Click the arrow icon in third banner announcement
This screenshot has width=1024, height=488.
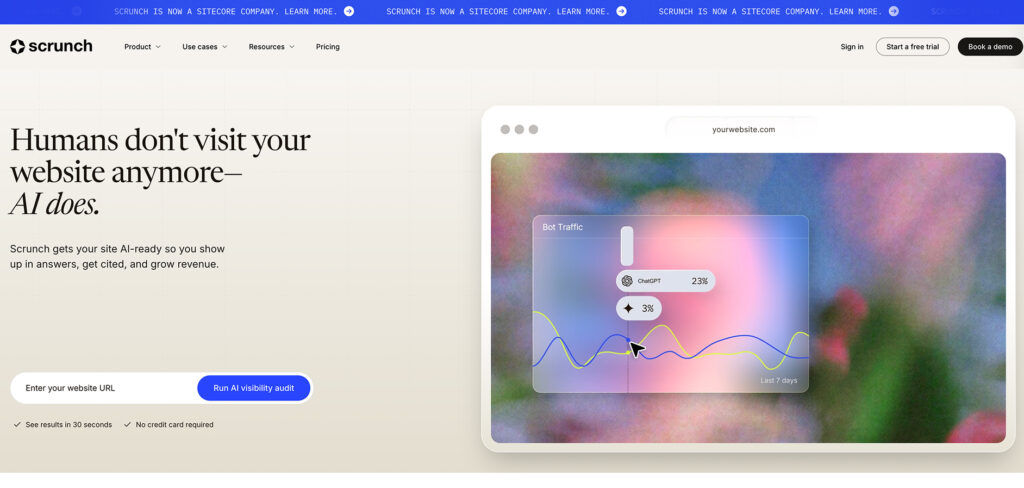tap(894, 11)
